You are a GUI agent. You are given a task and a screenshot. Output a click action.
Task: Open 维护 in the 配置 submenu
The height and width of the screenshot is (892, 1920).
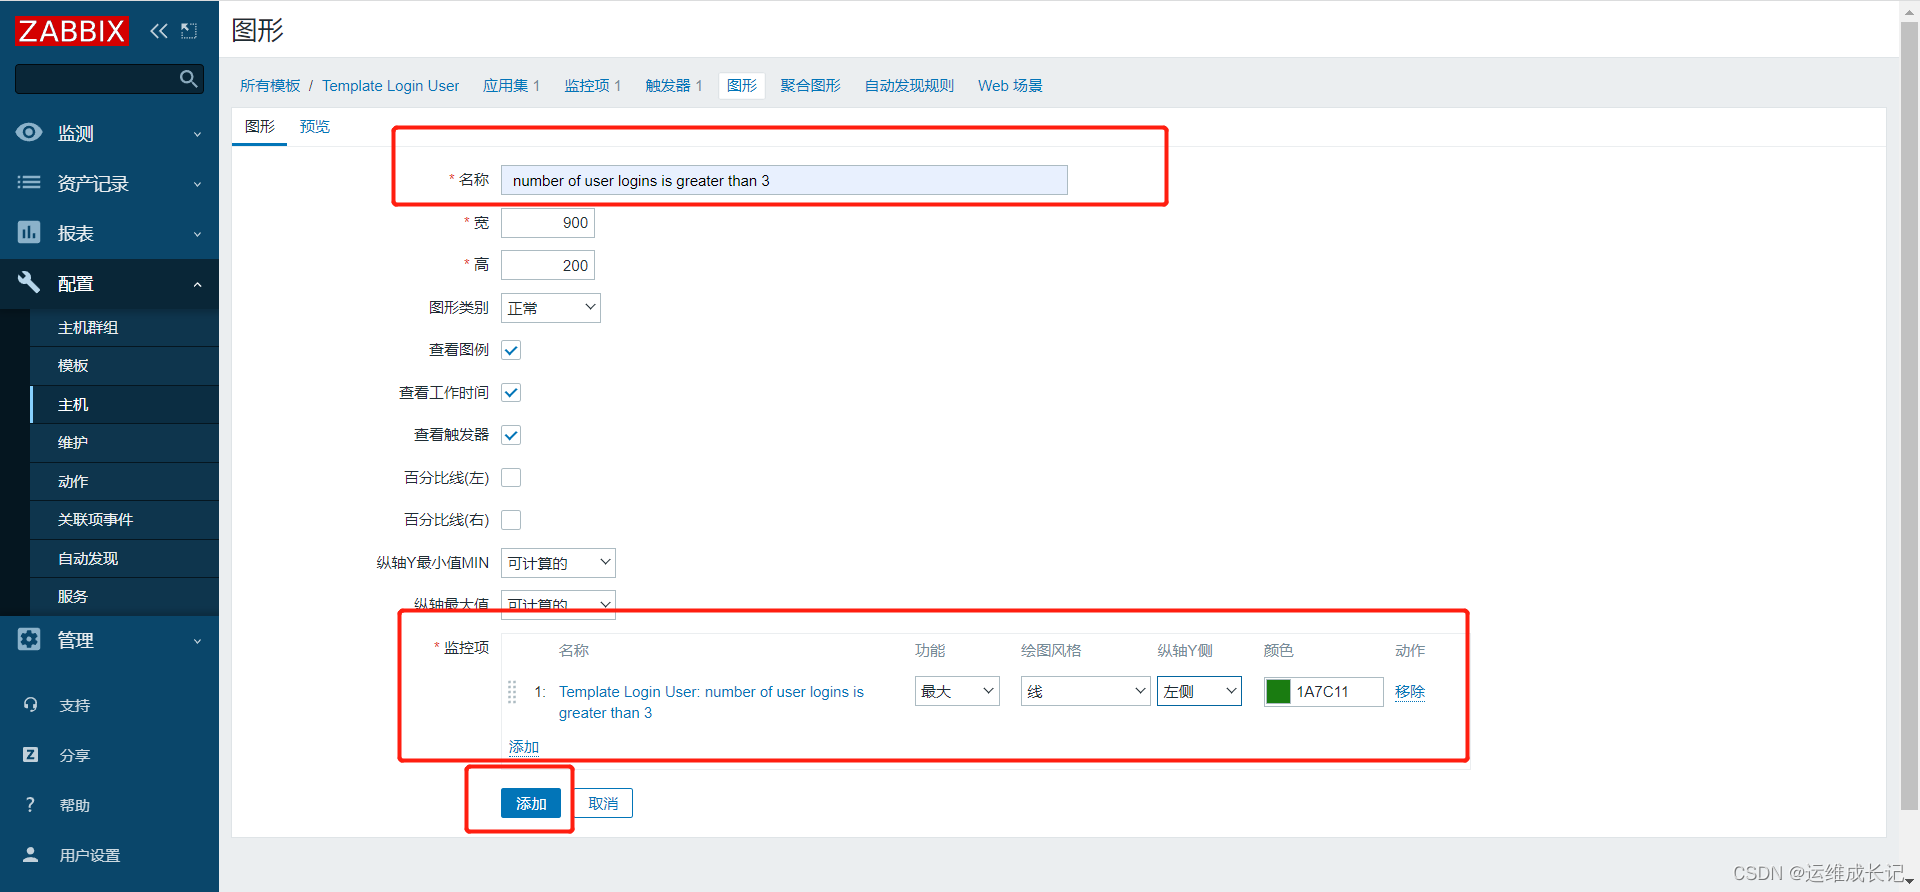124,442
